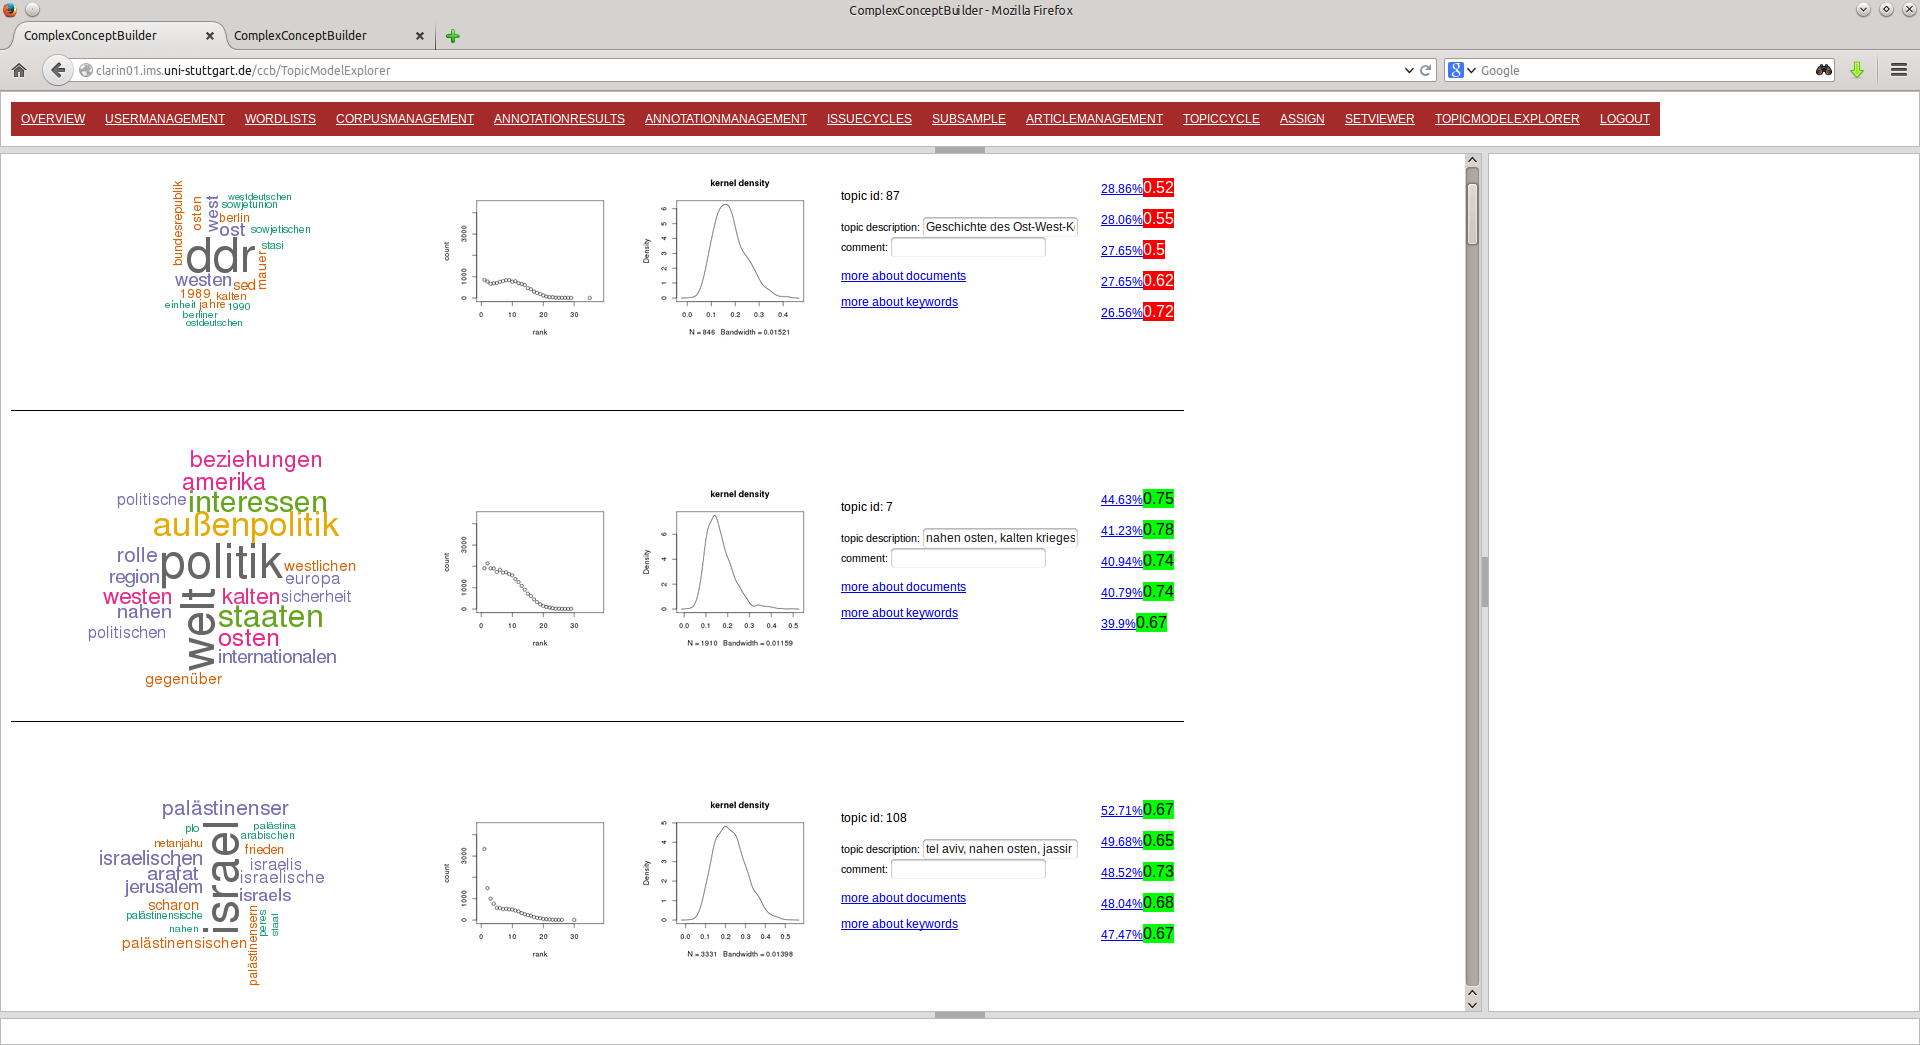Viewport: 1920px width, 1045px height.
Task: Open ANNOTATIONMANAGEMENT in the navigation bar
Action: (726, 119)
